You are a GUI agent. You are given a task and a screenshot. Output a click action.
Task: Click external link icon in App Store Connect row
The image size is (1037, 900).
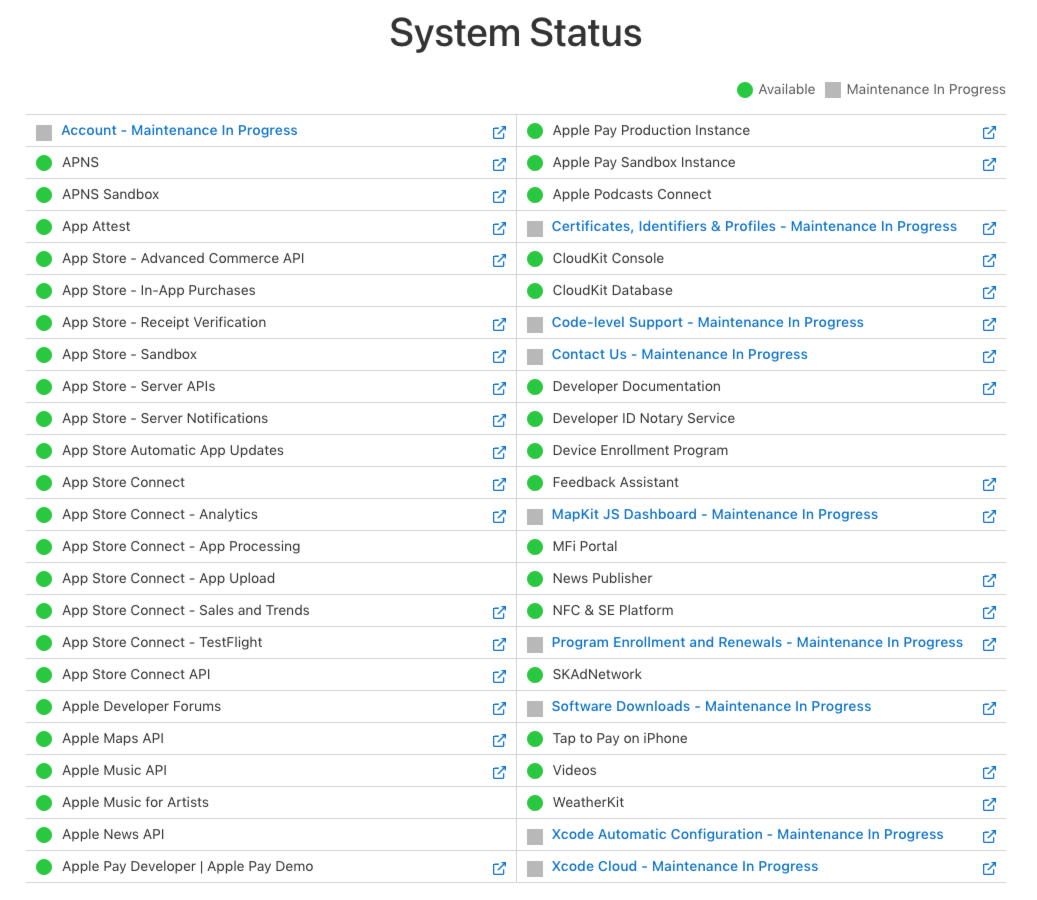(x=499, y=484)
